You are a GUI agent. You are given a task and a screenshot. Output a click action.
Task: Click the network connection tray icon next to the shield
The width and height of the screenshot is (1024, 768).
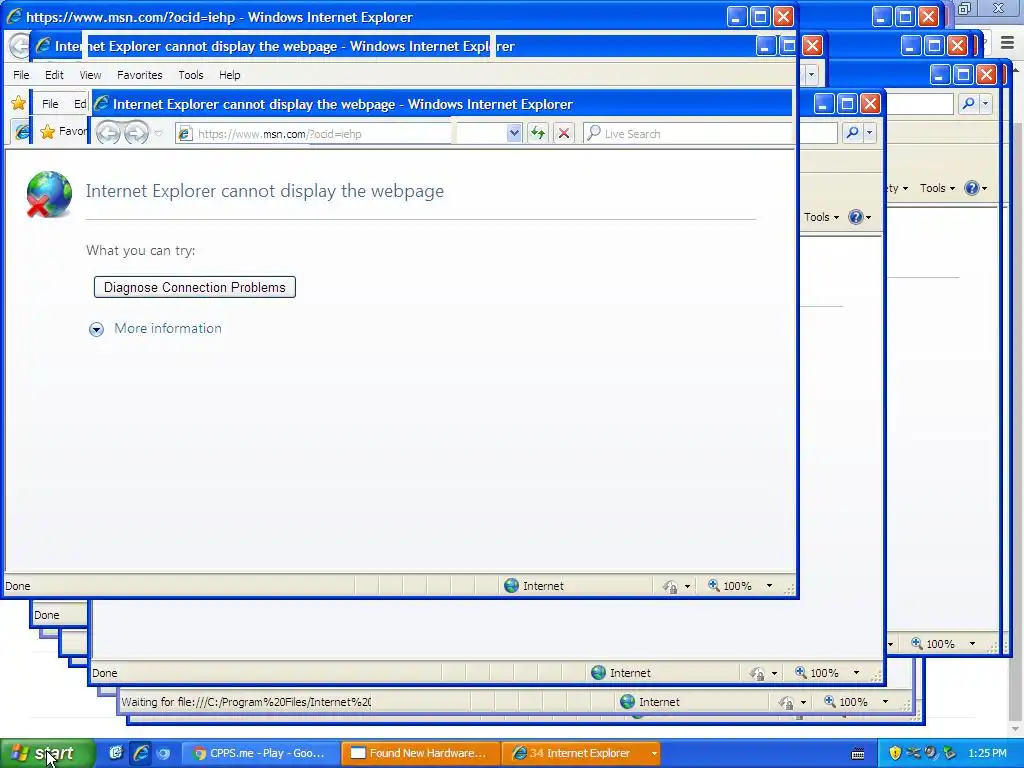click(913, 753)
